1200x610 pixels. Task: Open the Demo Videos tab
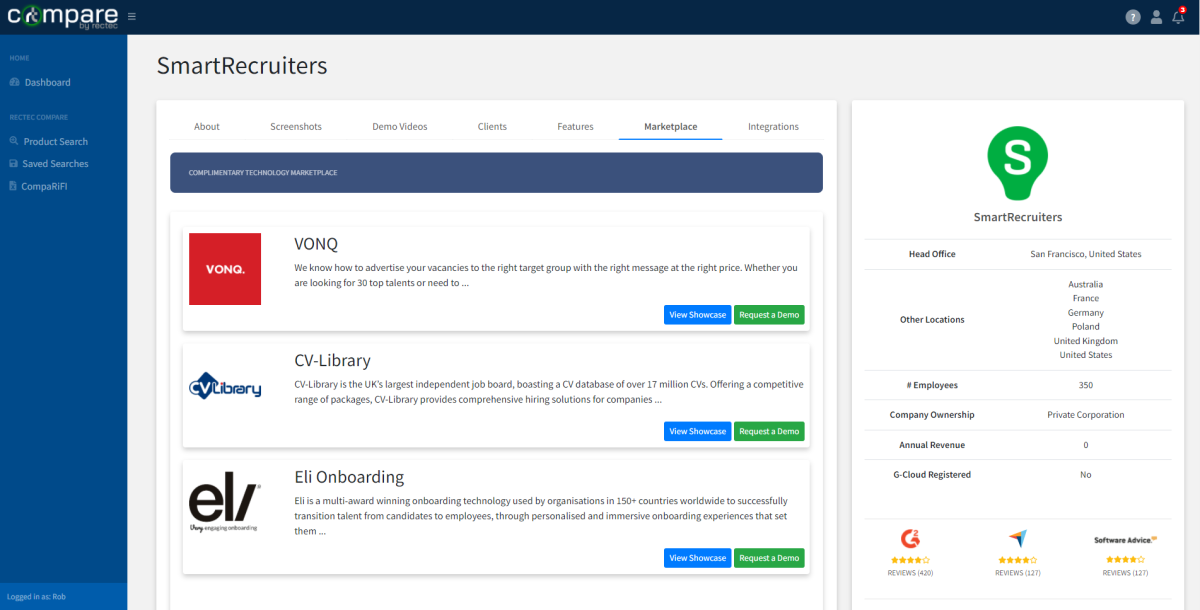pos(399,127)
